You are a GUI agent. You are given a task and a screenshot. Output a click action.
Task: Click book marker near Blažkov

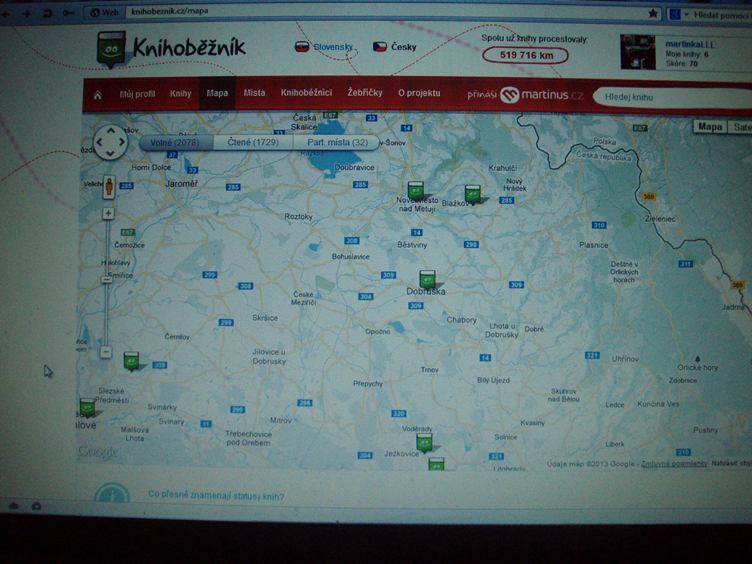(x=473, y=195)
